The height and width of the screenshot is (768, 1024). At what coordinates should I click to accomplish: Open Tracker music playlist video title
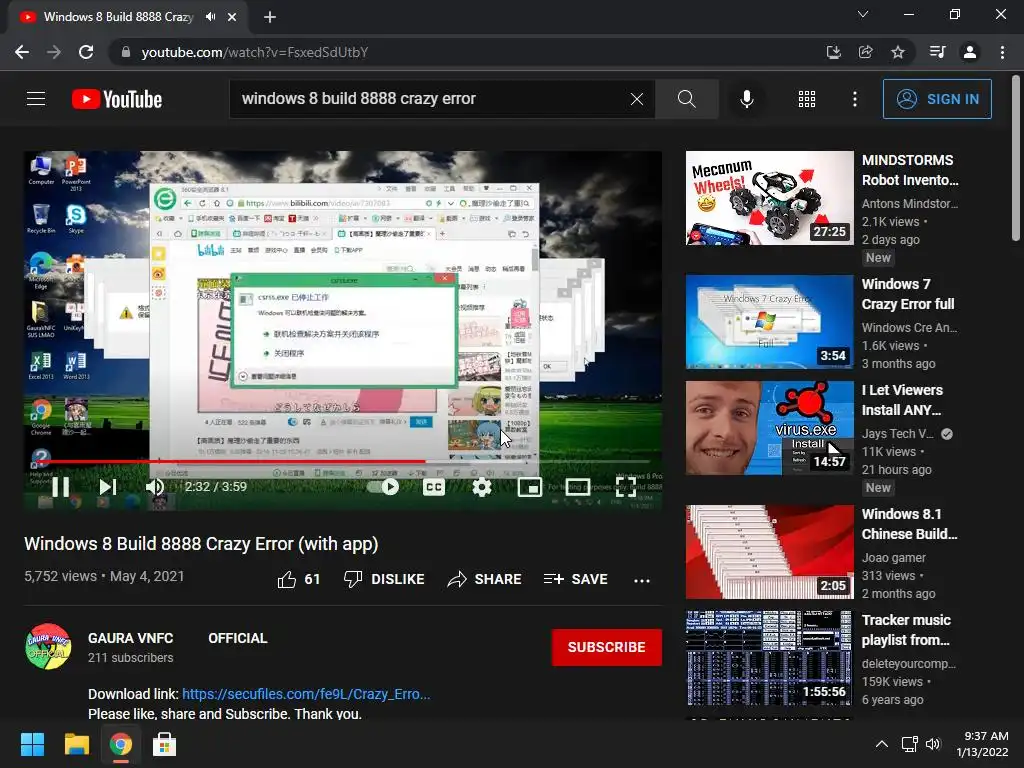tap(906, 630)
